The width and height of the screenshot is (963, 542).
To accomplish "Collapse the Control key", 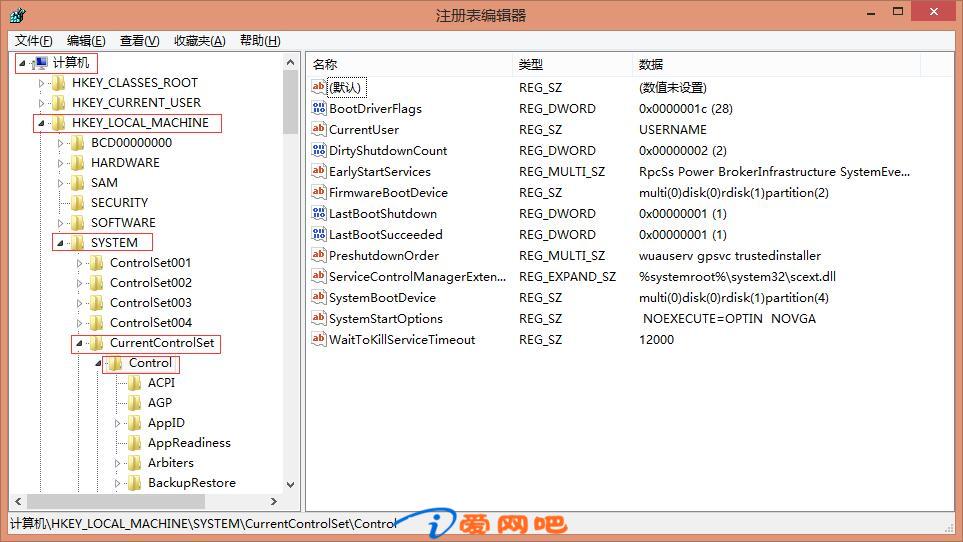I will coord(98,363).
